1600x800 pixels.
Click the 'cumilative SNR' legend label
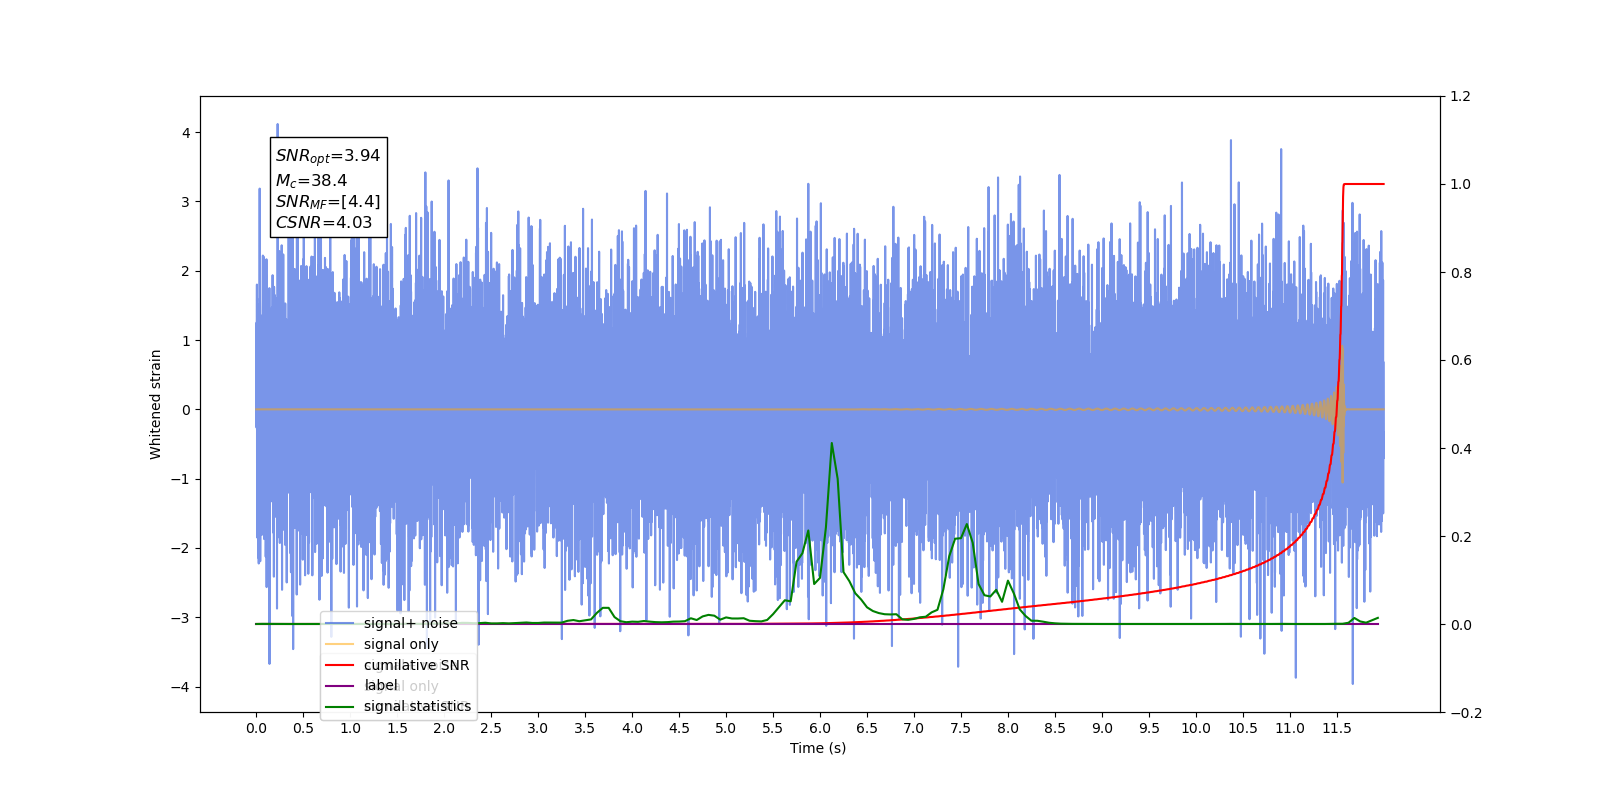click(x=416, y=665)
